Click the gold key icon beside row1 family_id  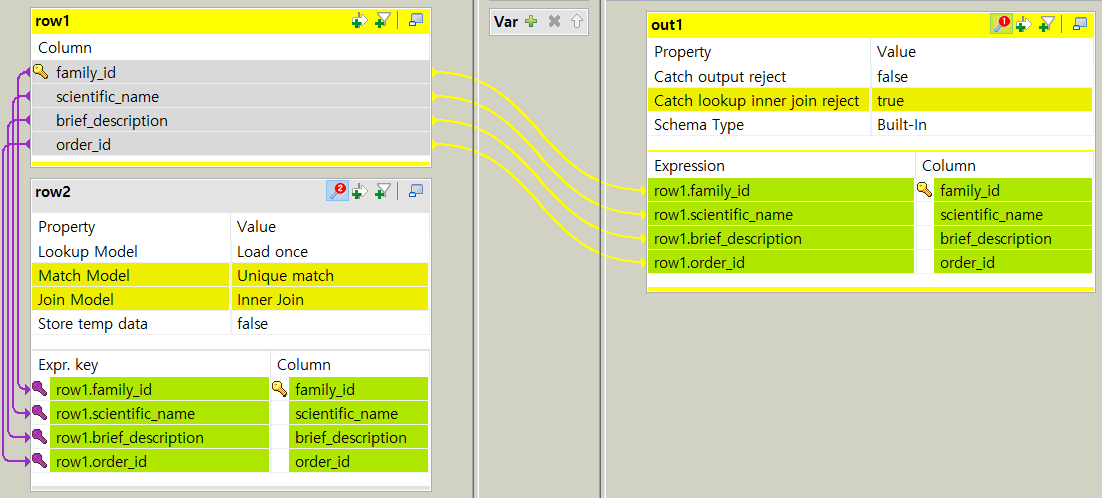click(x=41, y=72)
